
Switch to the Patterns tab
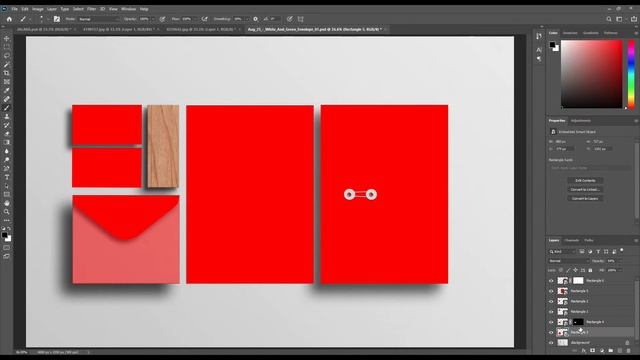pos(611,33)
